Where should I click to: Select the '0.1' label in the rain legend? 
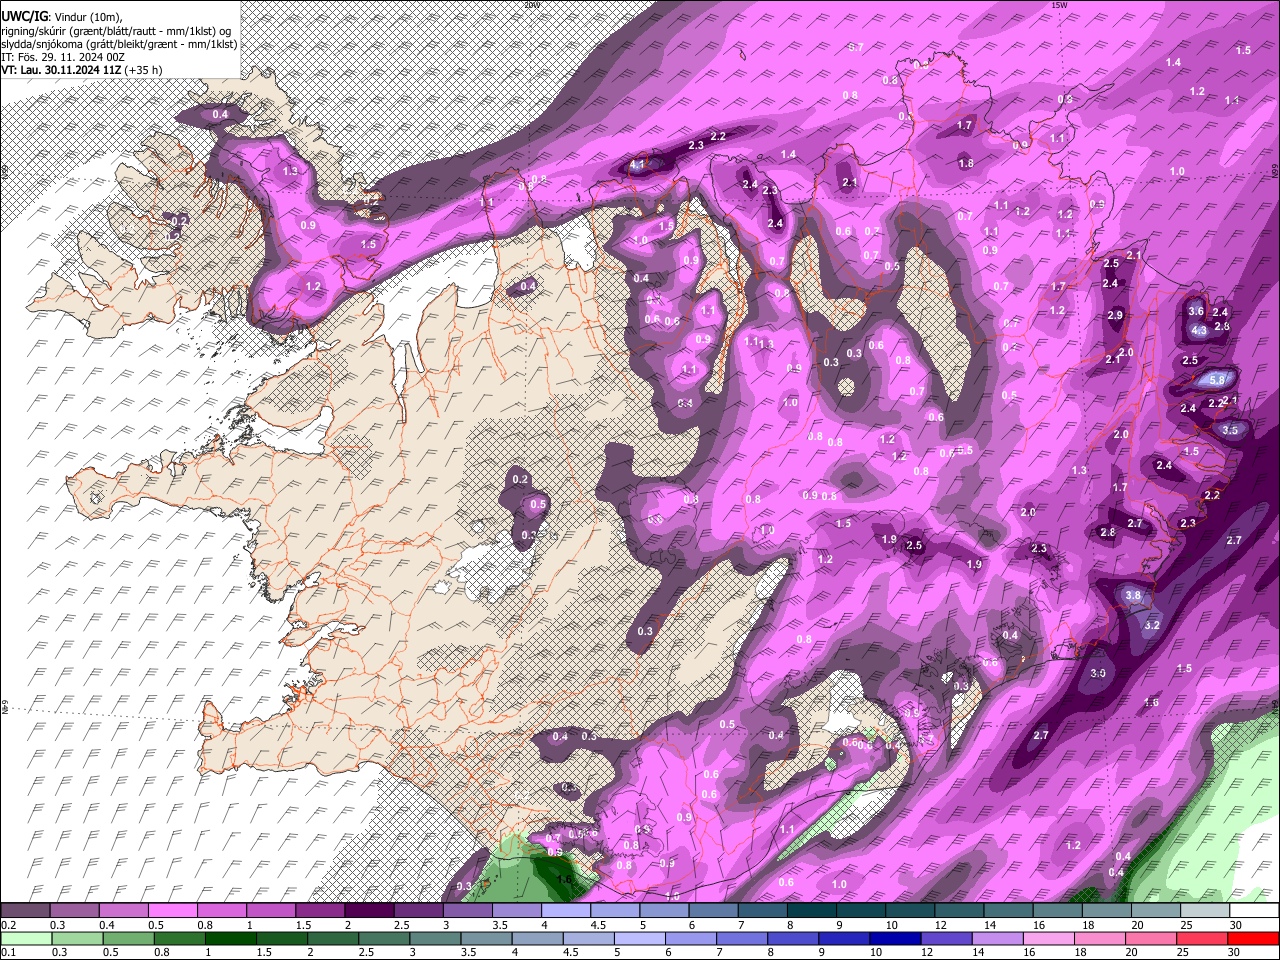click(x=9, y=952)
